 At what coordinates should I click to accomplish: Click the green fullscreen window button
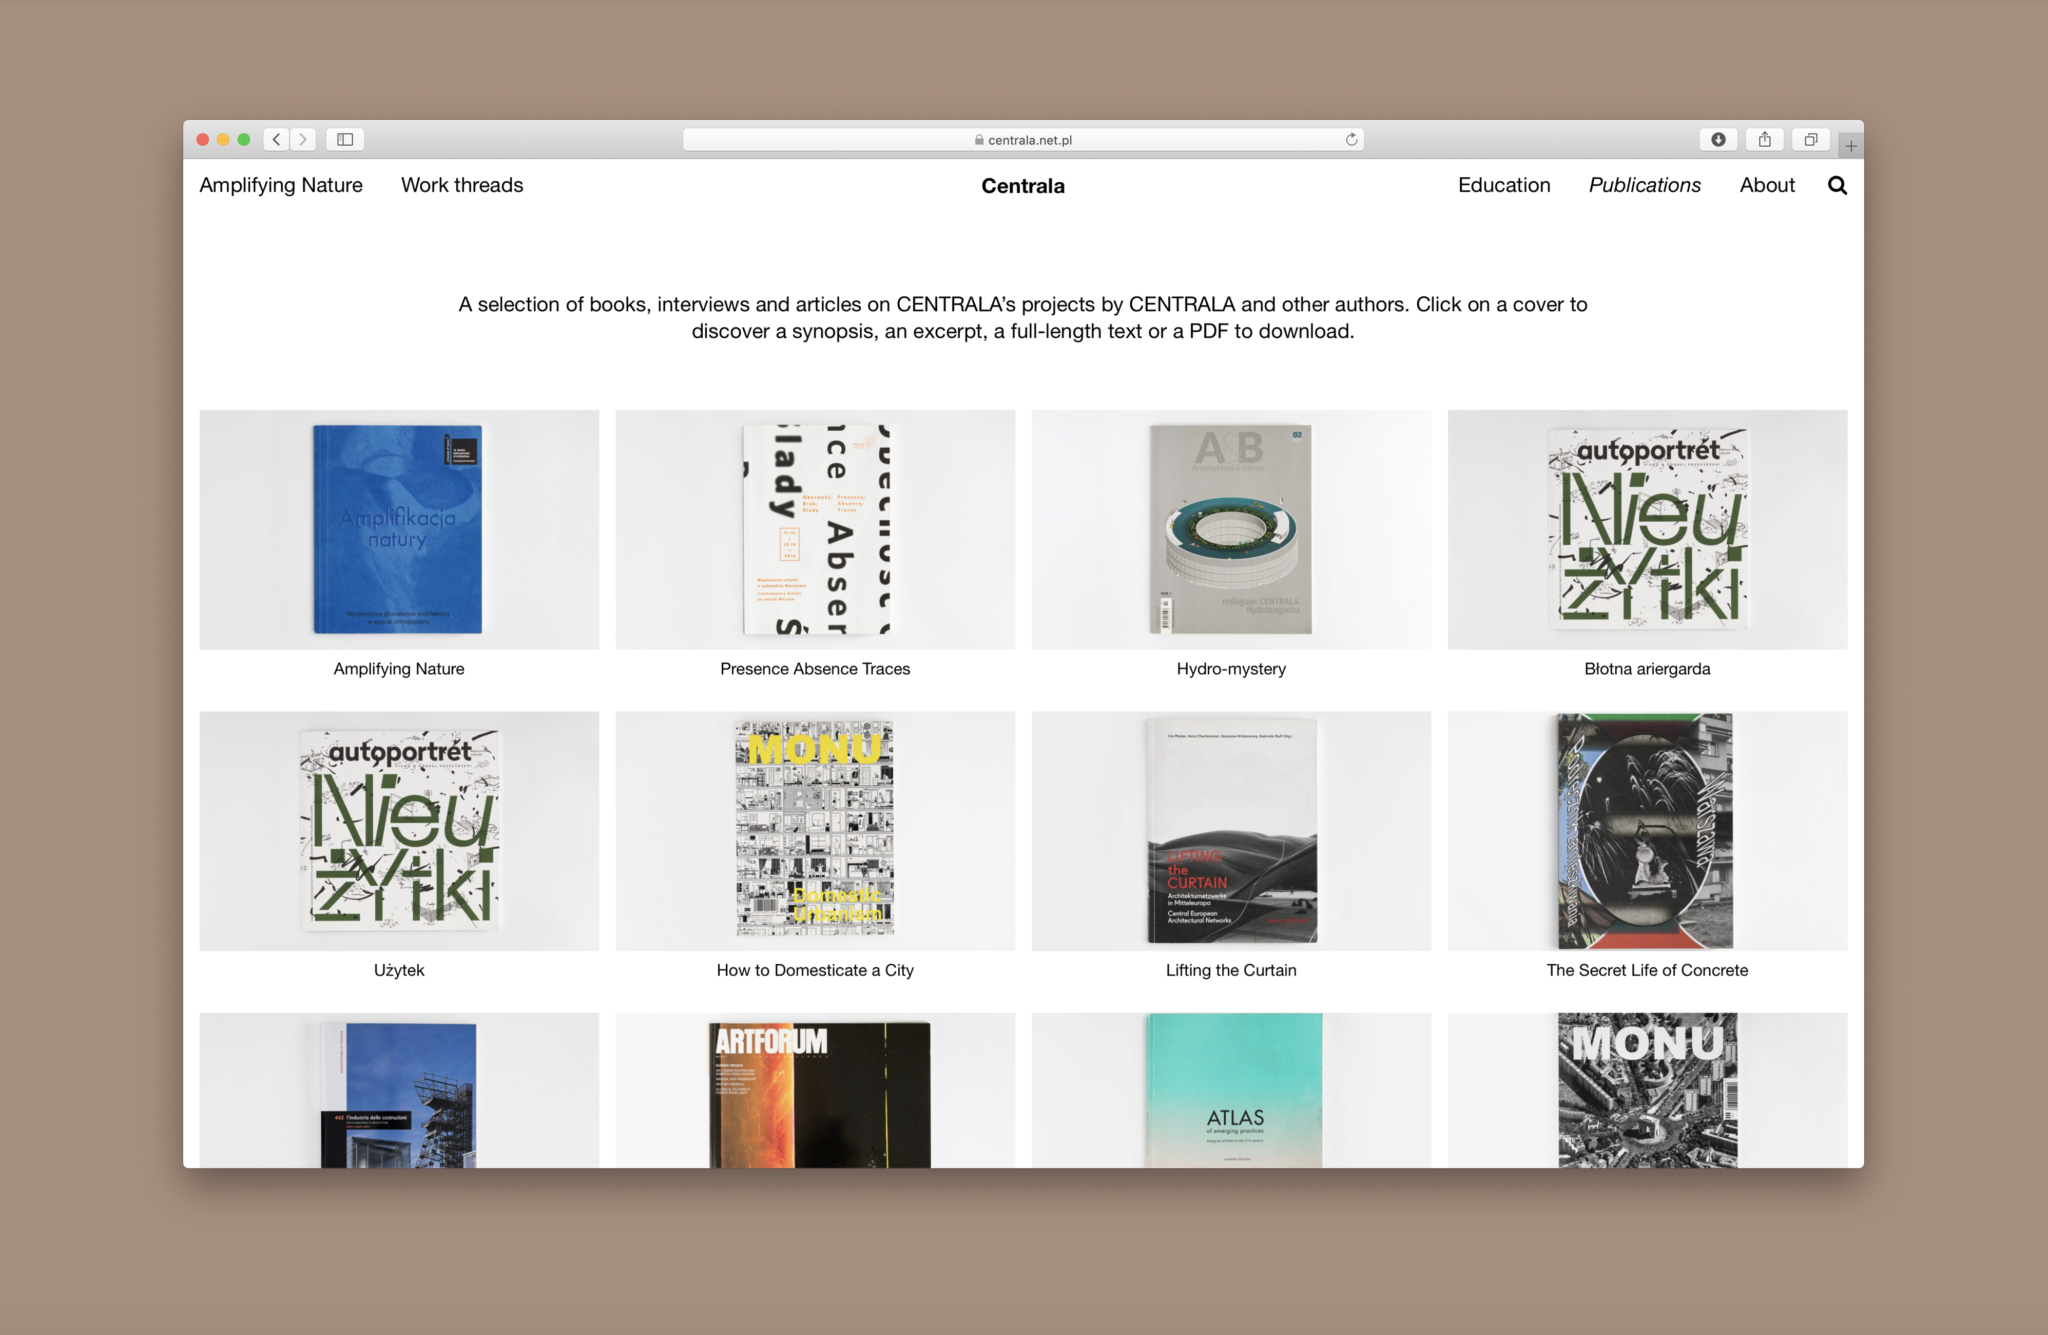click(x=244, y=139)
